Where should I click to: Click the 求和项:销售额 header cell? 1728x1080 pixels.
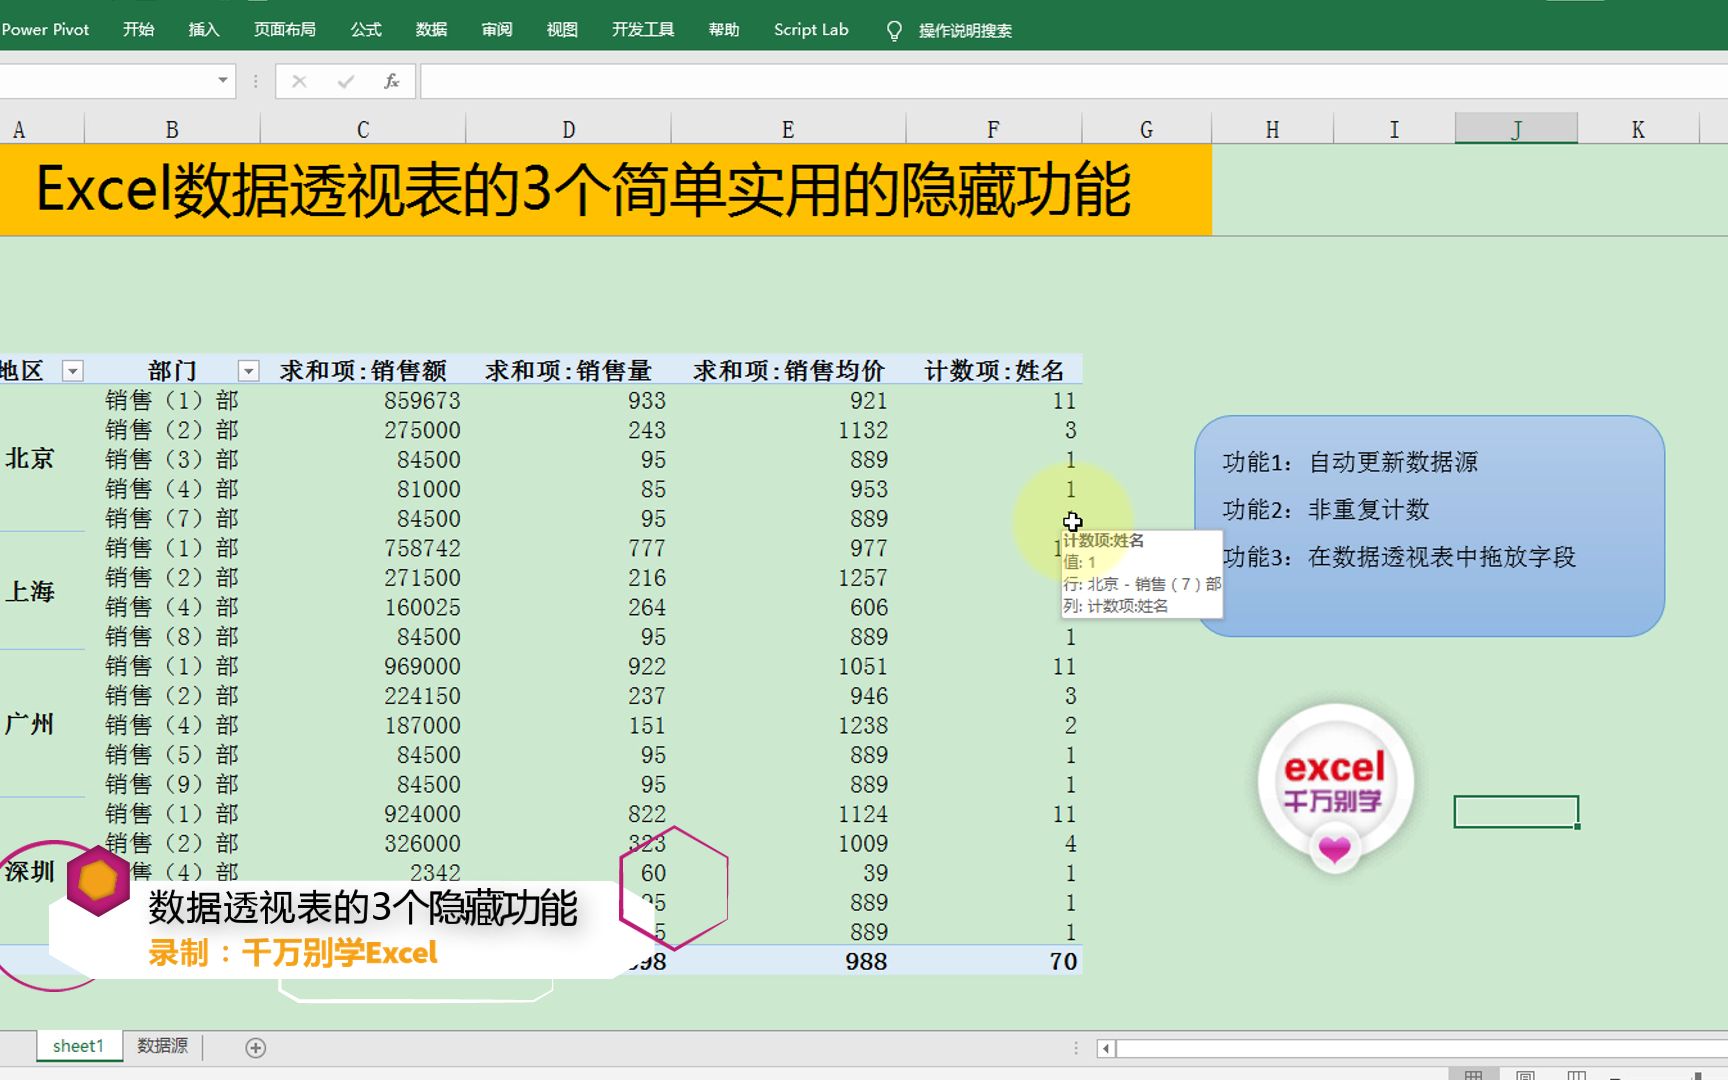pyautogui.click(x=363, y=371)
